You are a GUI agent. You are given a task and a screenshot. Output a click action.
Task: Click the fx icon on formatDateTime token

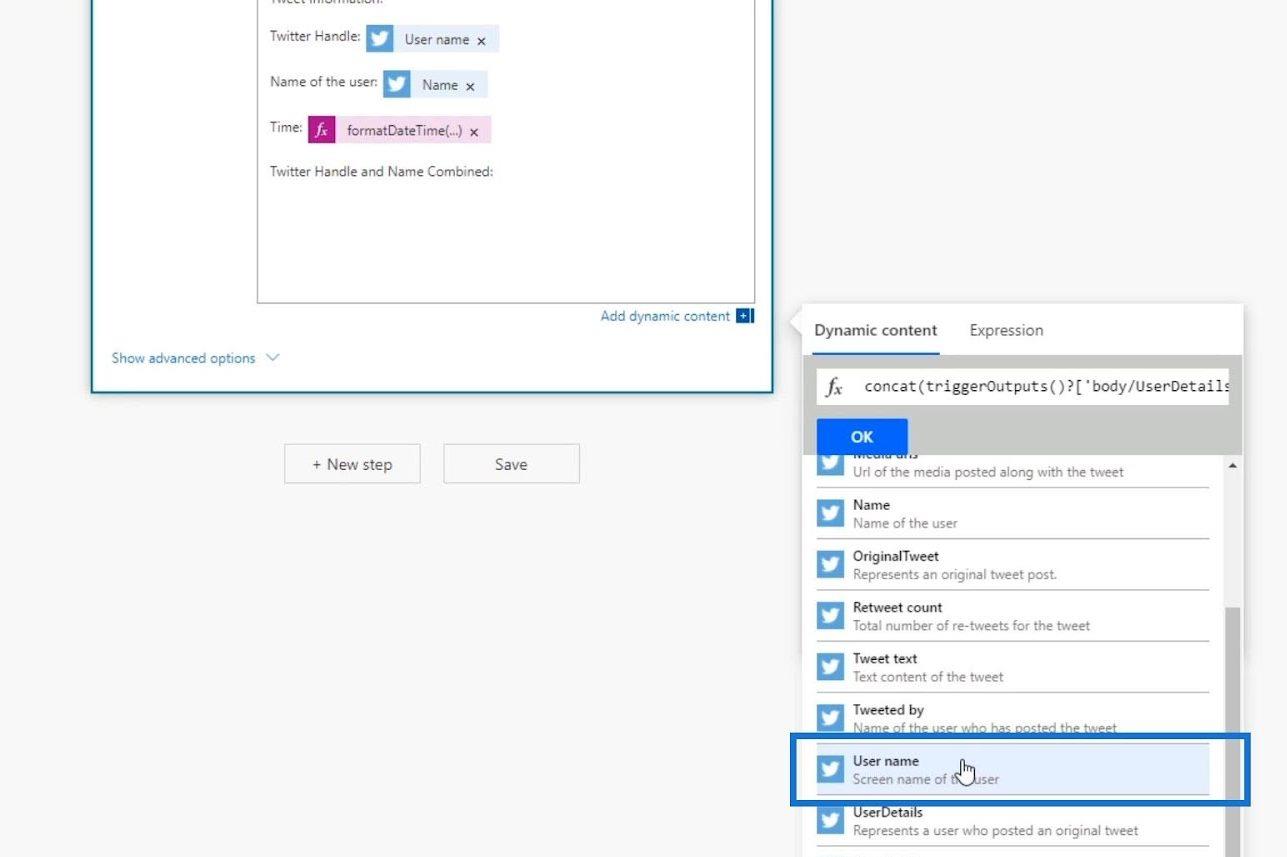pos(321,130)
